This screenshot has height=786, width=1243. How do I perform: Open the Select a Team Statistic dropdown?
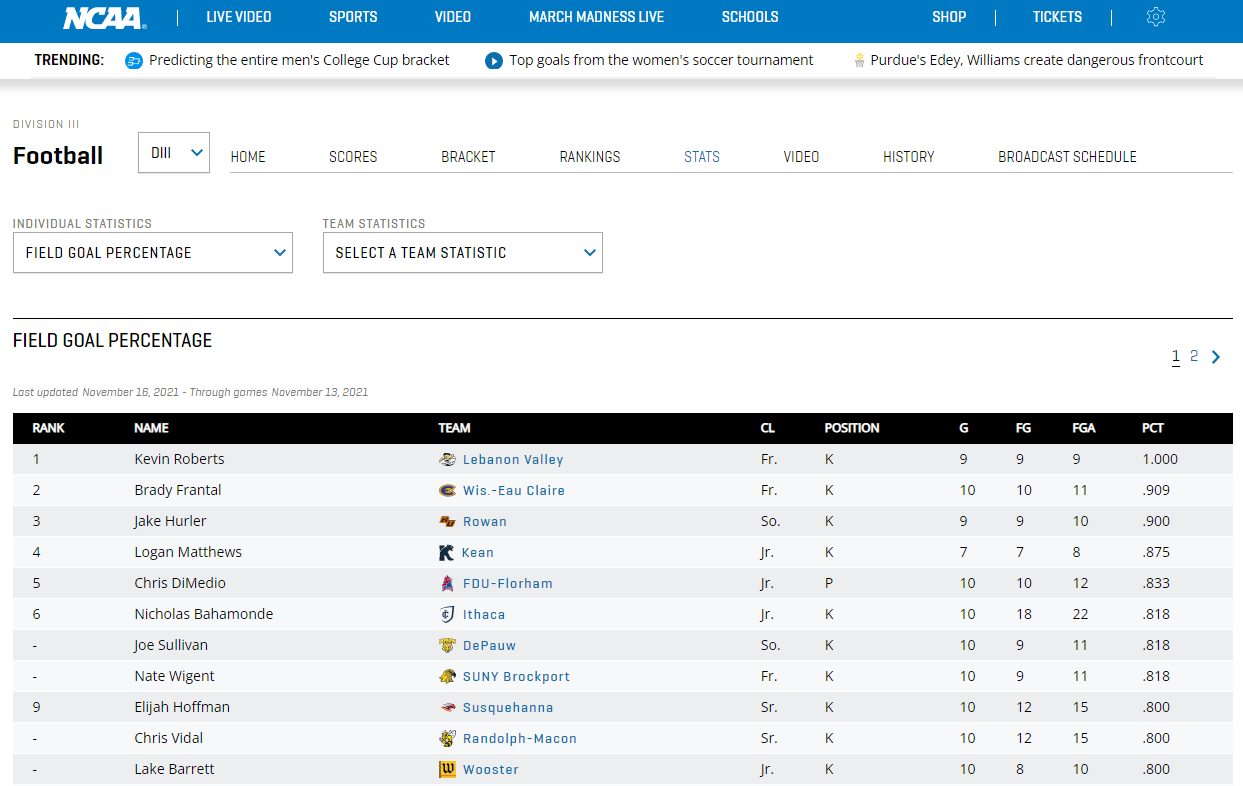click(463, 253)
